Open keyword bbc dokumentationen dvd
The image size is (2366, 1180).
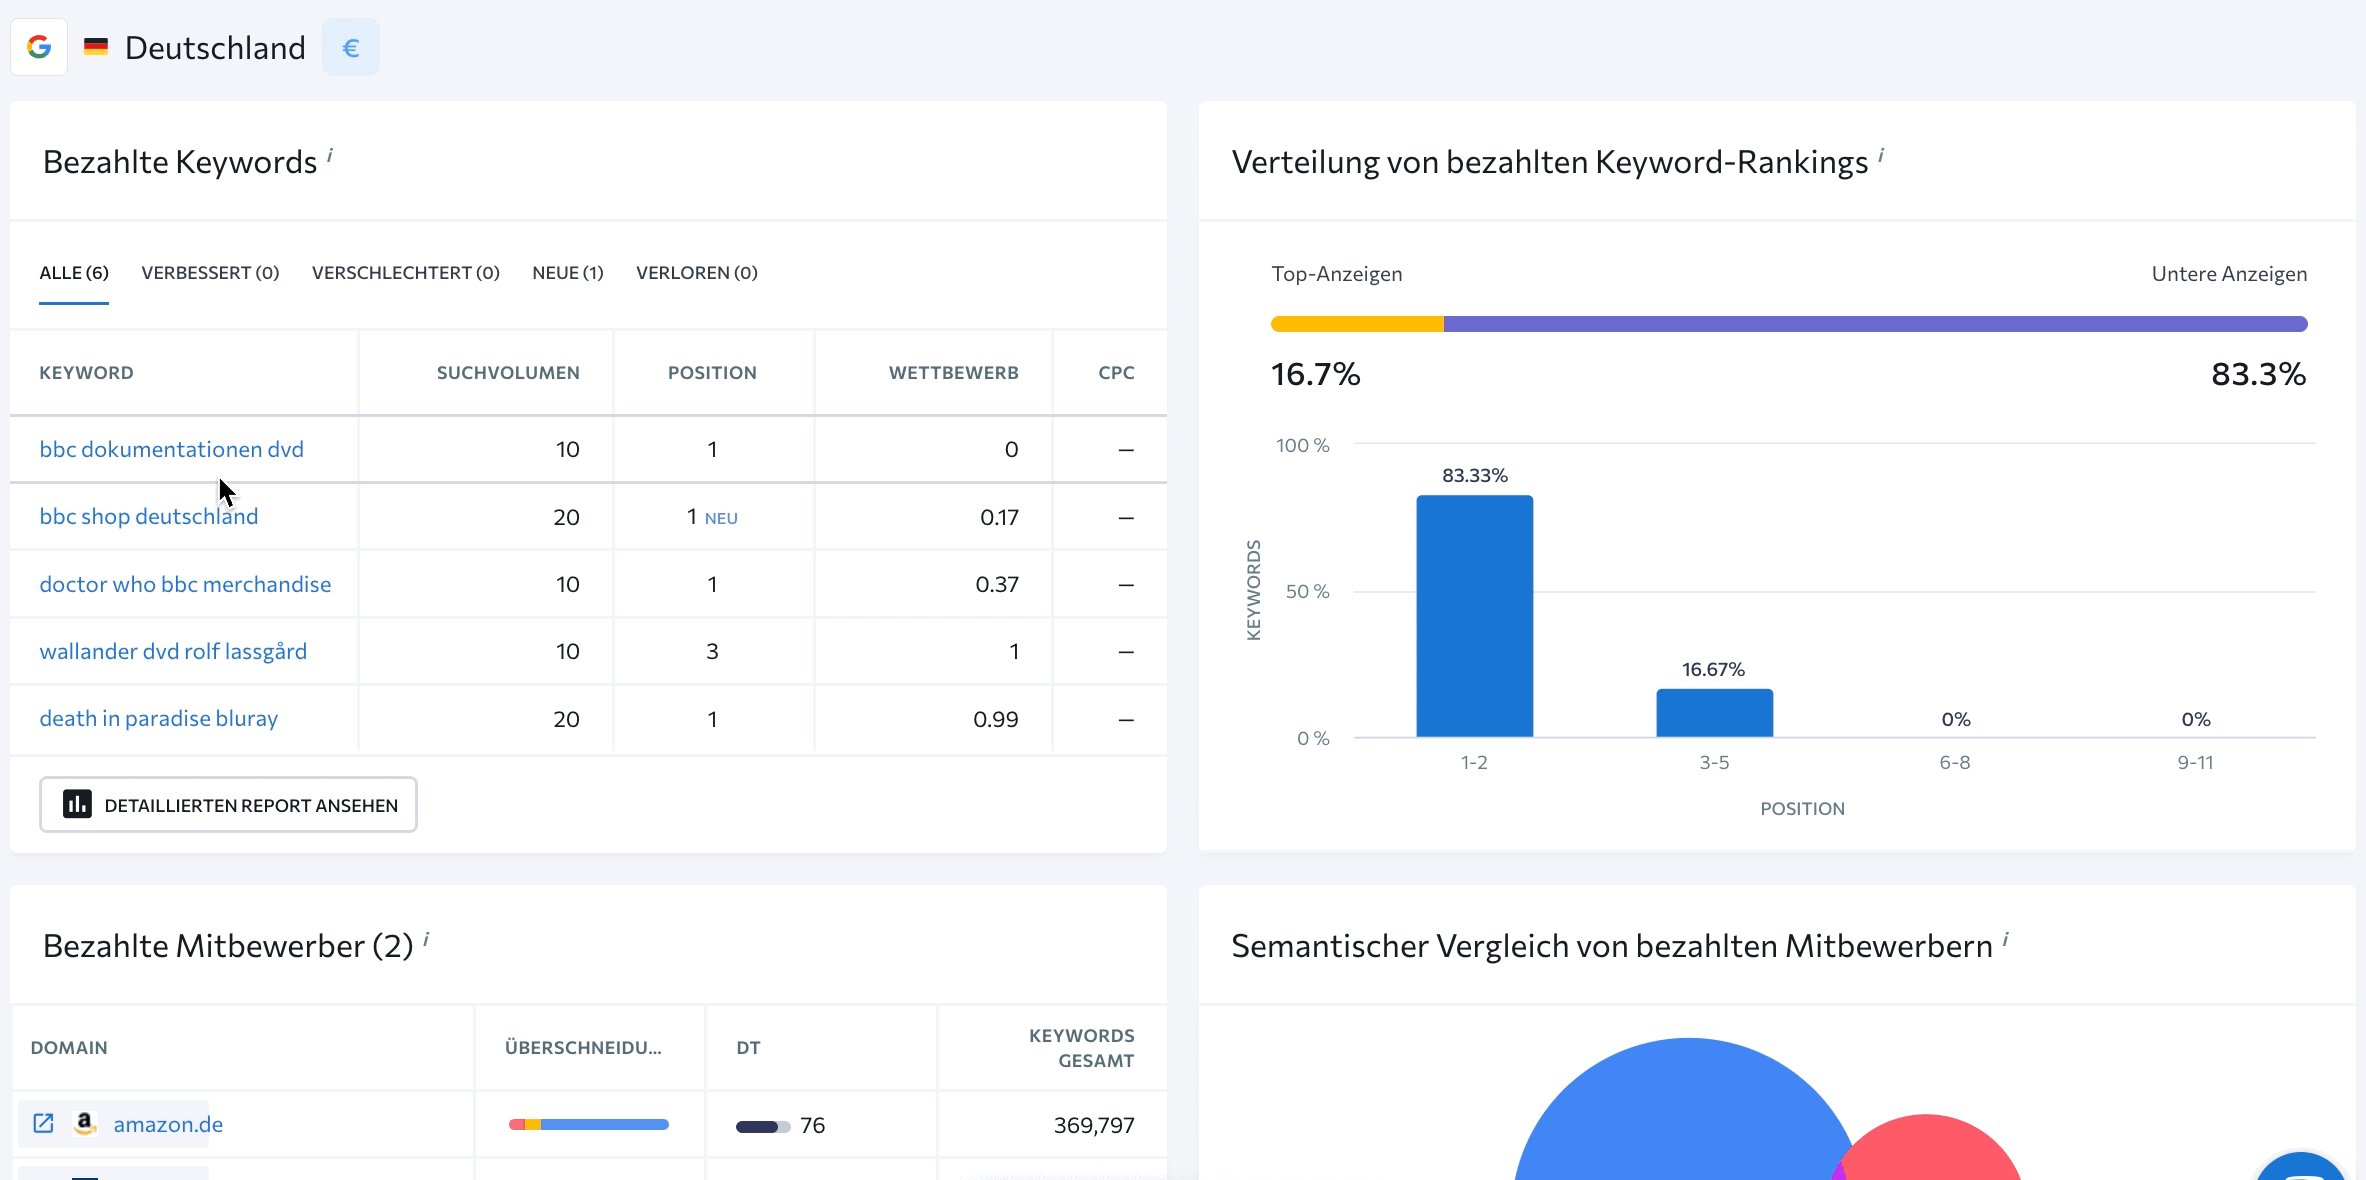coord(171,449)
